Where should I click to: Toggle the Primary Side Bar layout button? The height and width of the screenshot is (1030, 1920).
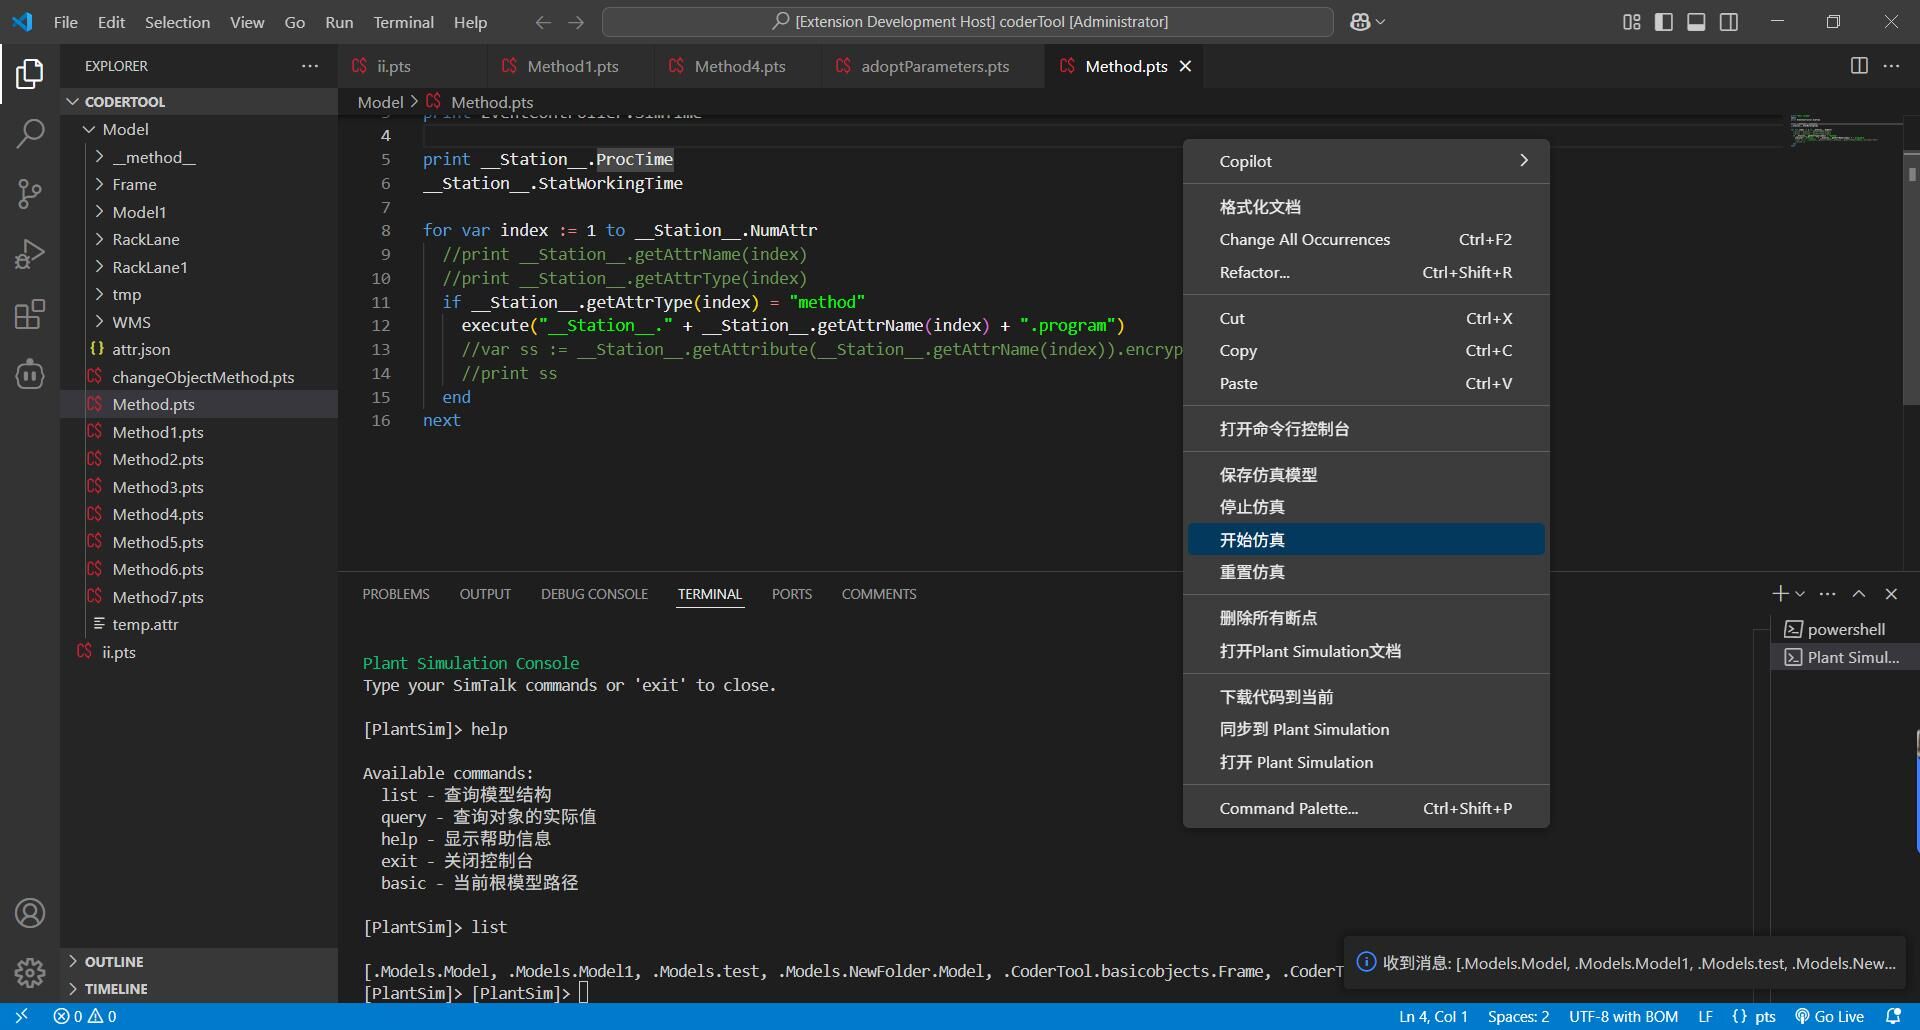tap(1664, 22)
